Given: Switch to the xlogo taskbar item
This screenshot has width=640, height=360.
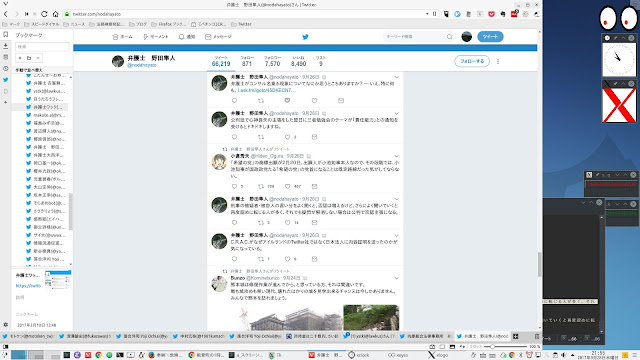Looking at the screenshot, I should pos(438,355).
